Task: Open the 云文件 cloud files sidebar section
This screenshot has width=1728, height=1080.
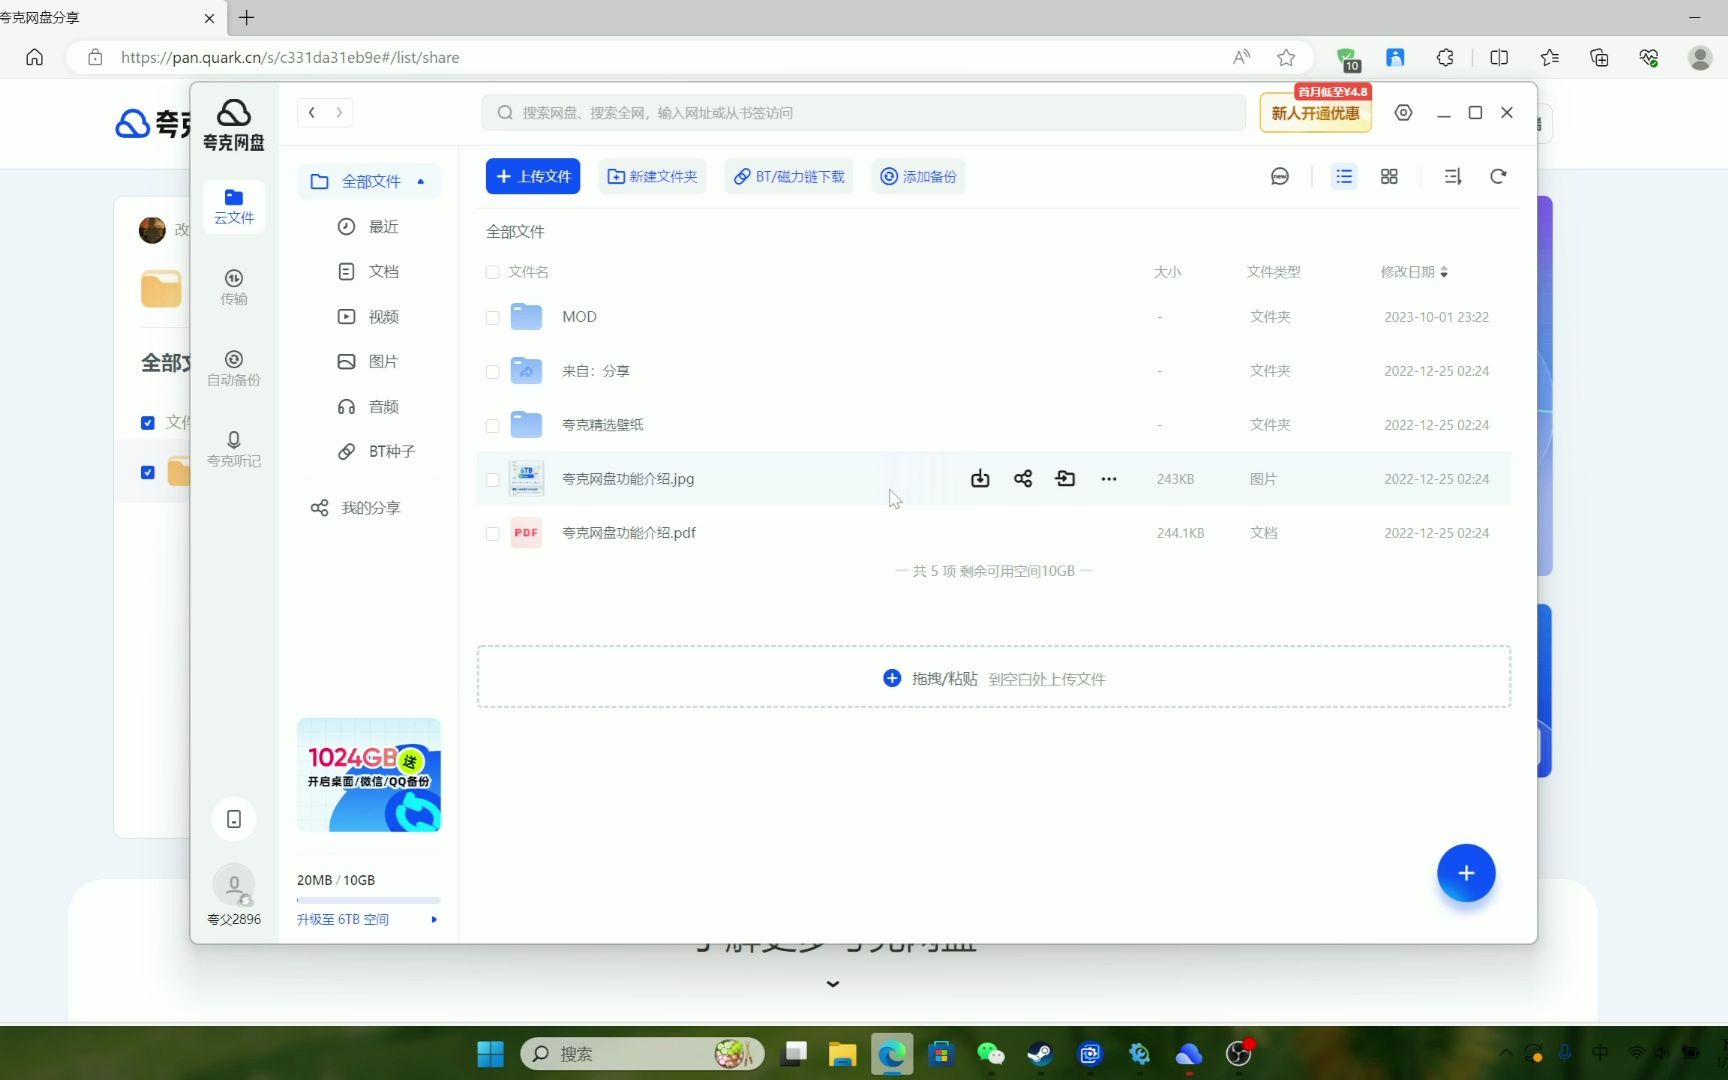Action: click(233, 206)
